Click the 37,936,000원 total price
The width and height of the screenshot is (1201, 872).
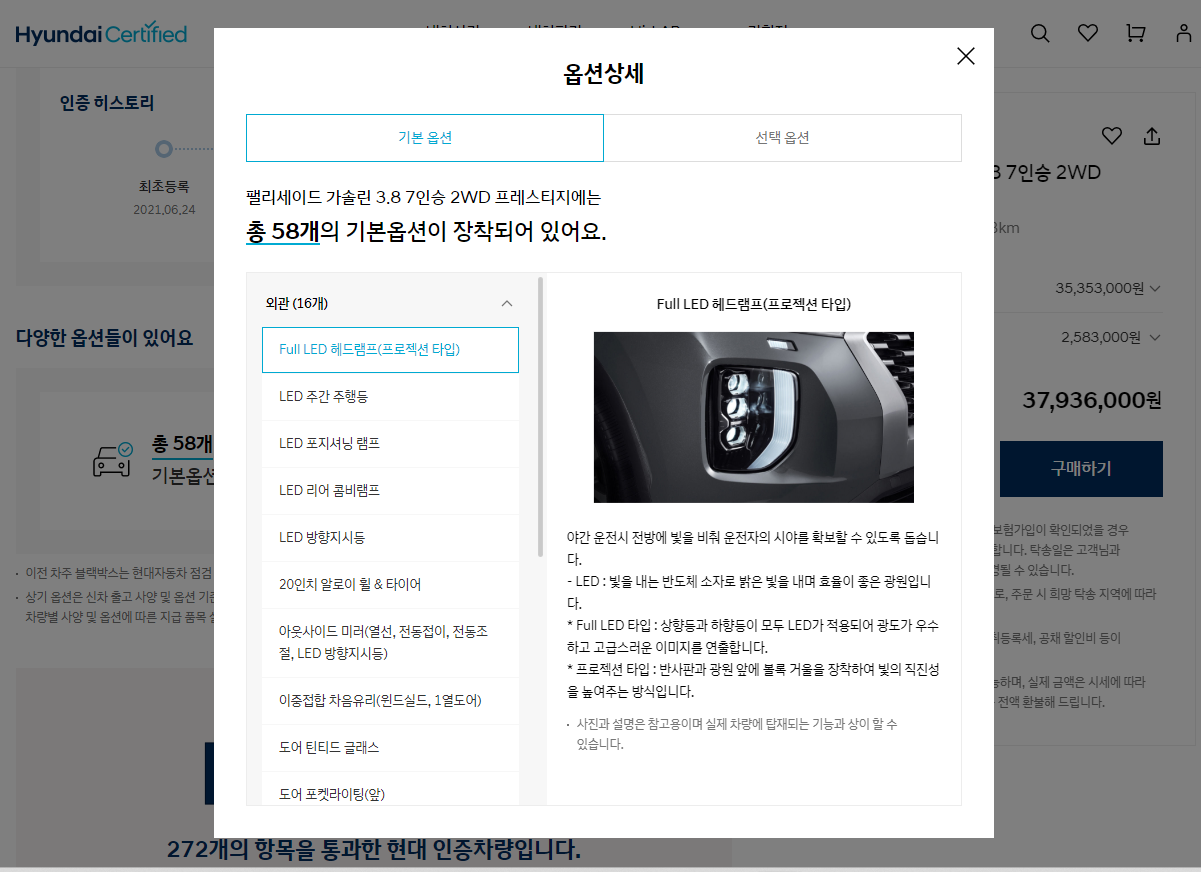point(1092,400)
